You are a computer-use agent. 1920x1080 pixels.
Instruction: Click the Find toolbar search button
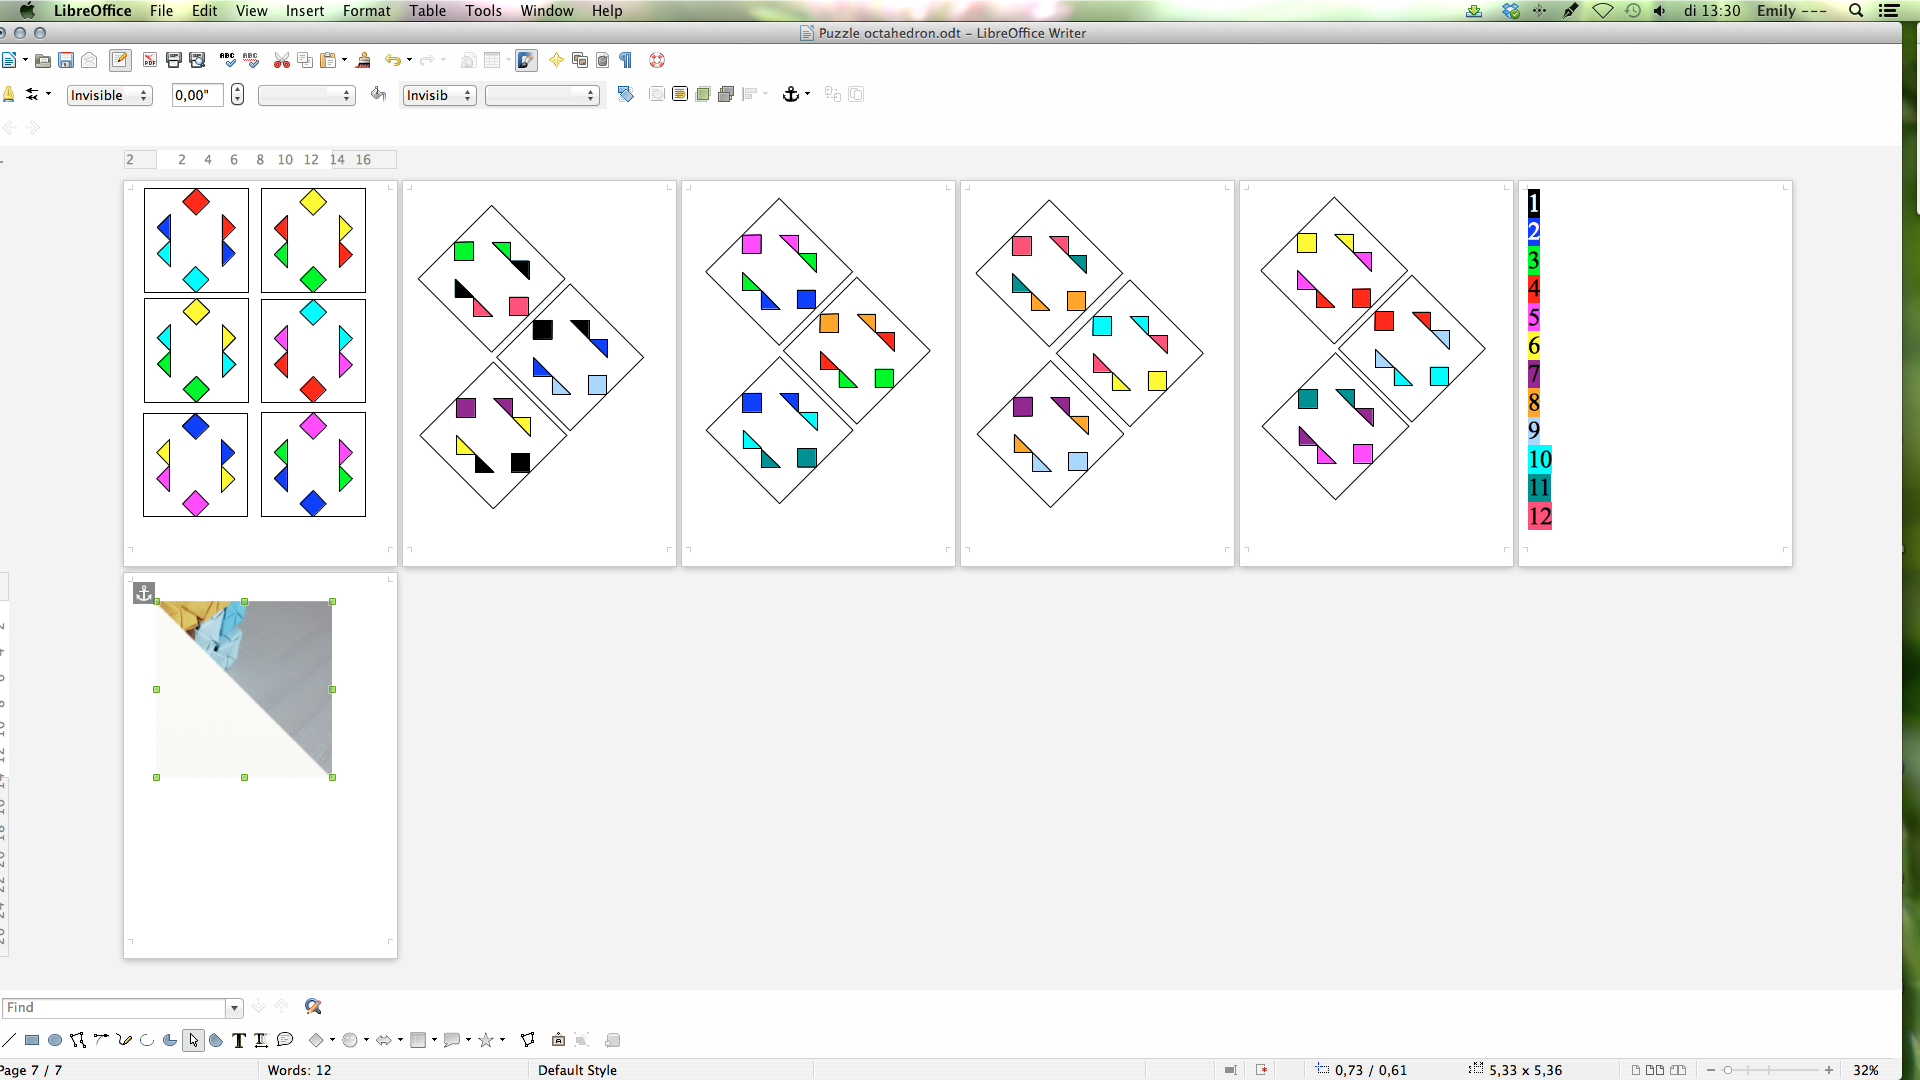pos(313,1006)
